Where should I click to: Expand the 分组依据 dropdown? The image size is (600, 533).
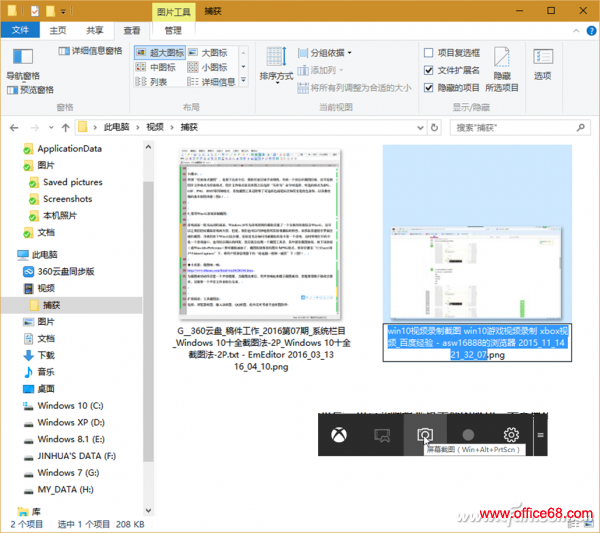click(x=328, y=53)
